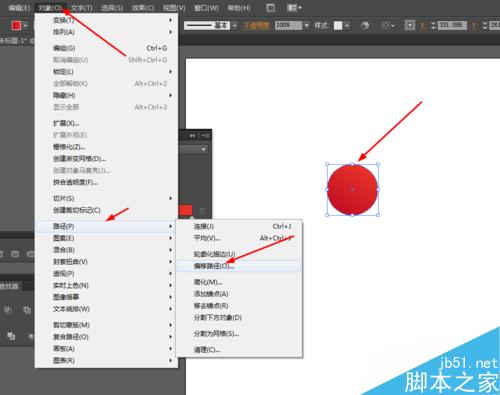
Task: Click the orange 不透明度 link
Action: tap(256, 25)
